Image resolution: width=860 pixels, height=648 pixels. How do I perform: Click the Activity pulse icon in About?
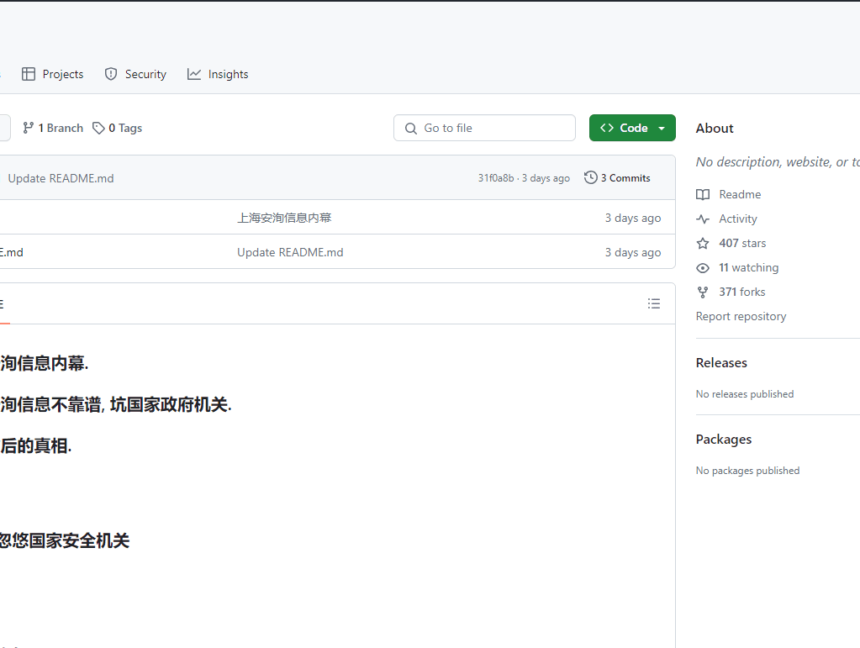pos(701,218)
